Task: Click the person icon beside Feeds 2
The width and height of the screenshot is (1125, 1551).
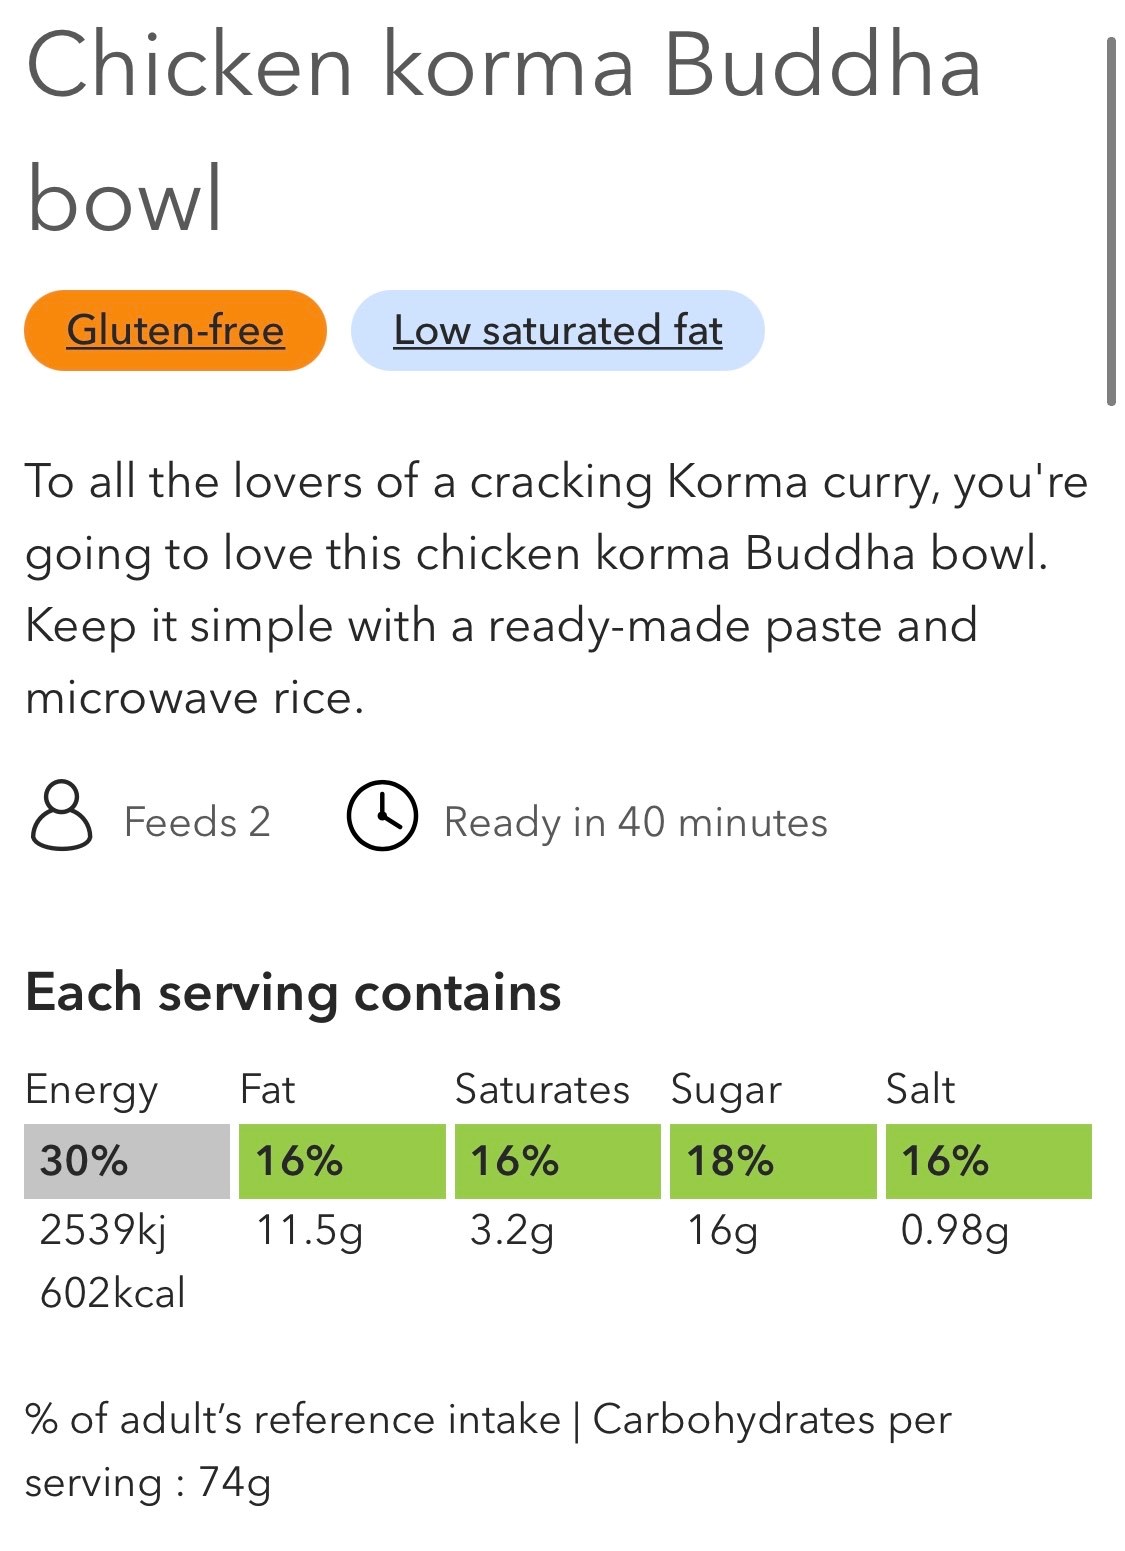Action: (x=61, y=817)
